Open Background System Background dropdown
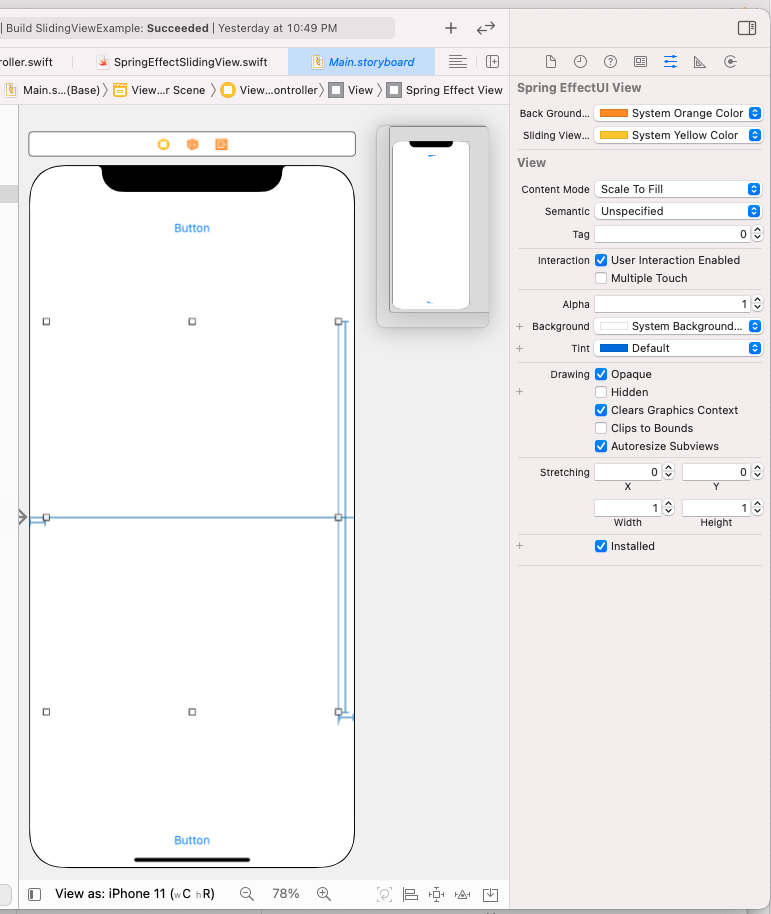771x914 pixels. (x=678, y=326)
